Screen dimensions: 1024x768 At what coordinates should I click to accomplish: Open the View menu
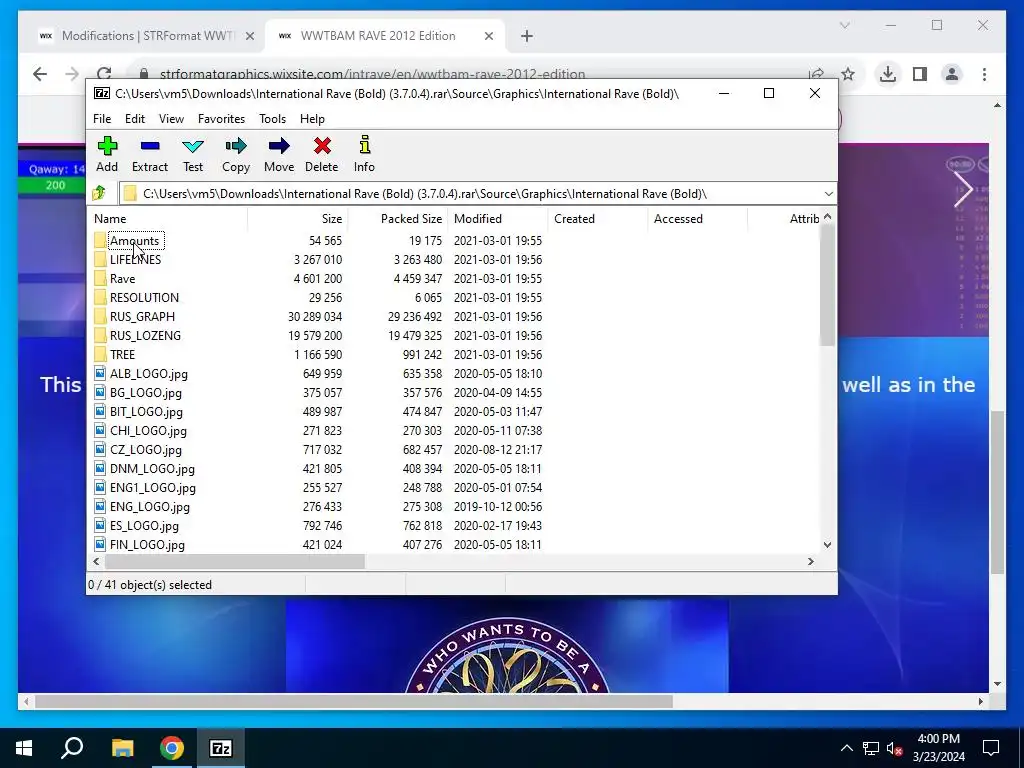point(171,119)
